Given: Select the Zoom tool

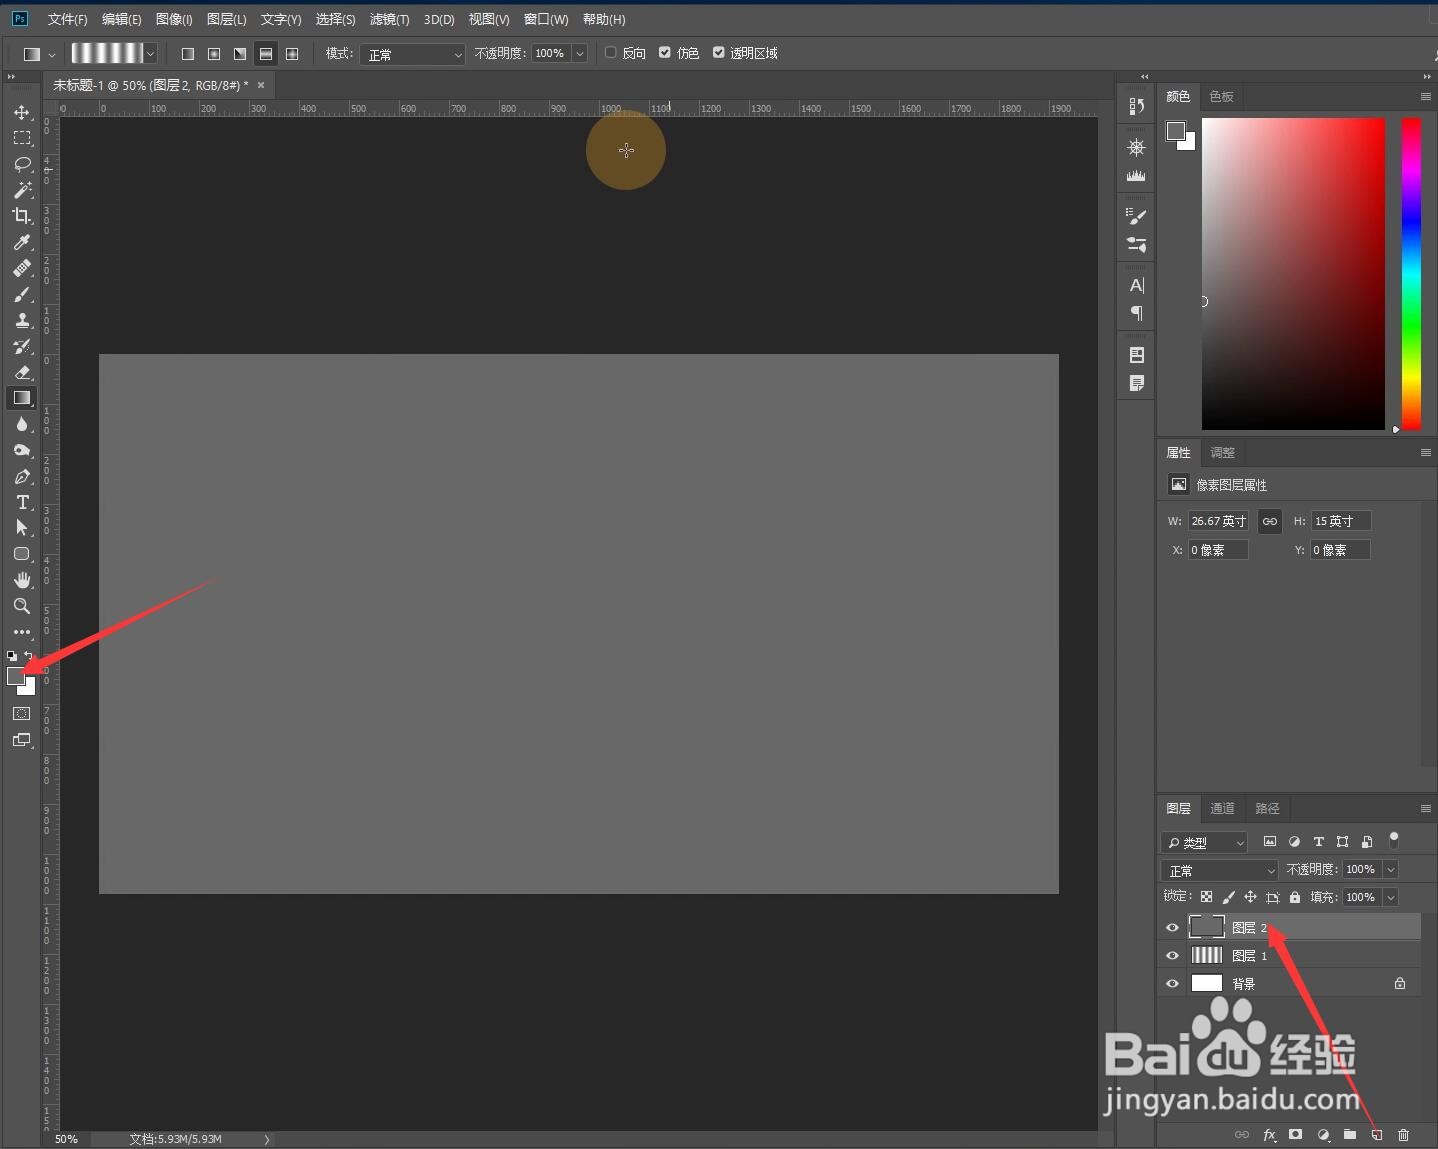Looking at the screenshot, I should coord(22,606).
